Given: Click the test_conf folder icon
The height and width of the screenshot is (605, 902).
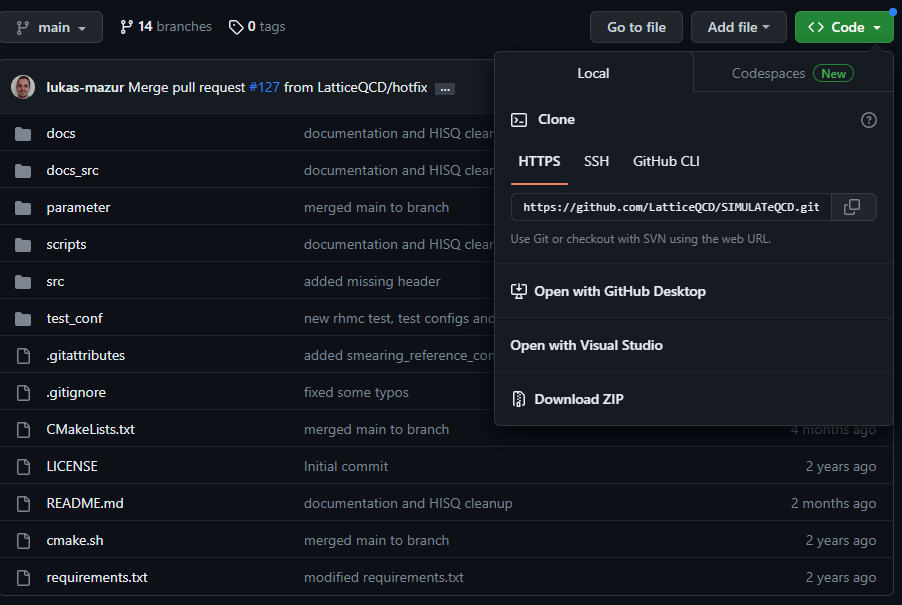Looking at the screenshot, I should point(23,319).
